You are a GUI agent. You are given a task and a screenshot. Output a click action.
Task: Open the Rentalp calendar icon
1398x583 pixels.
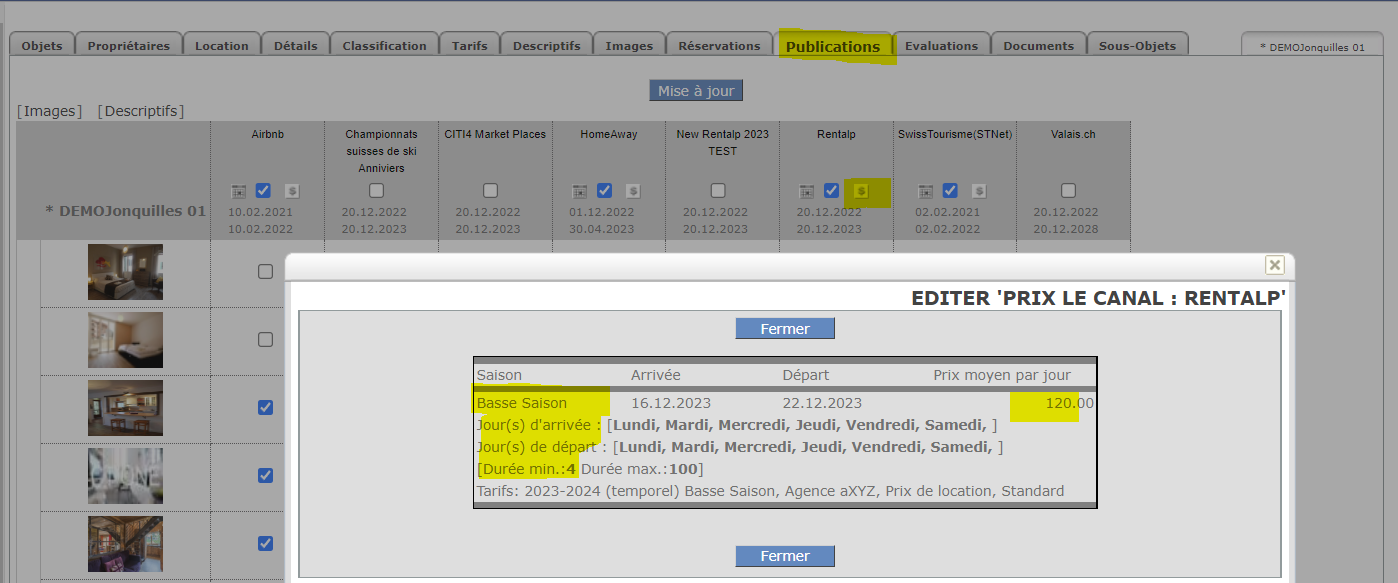pos(806,191)
